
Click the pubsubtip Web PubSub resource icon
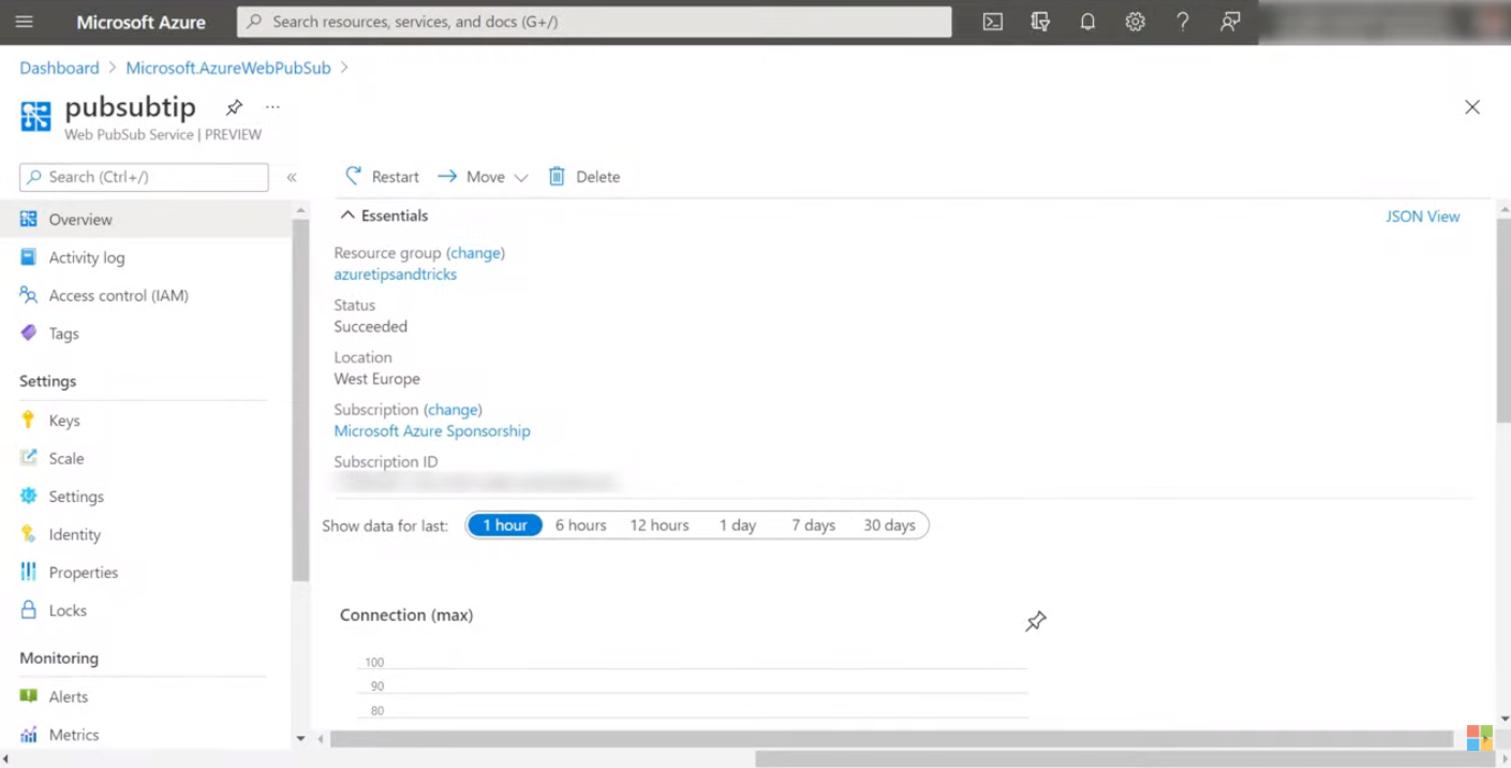[36, 116]
